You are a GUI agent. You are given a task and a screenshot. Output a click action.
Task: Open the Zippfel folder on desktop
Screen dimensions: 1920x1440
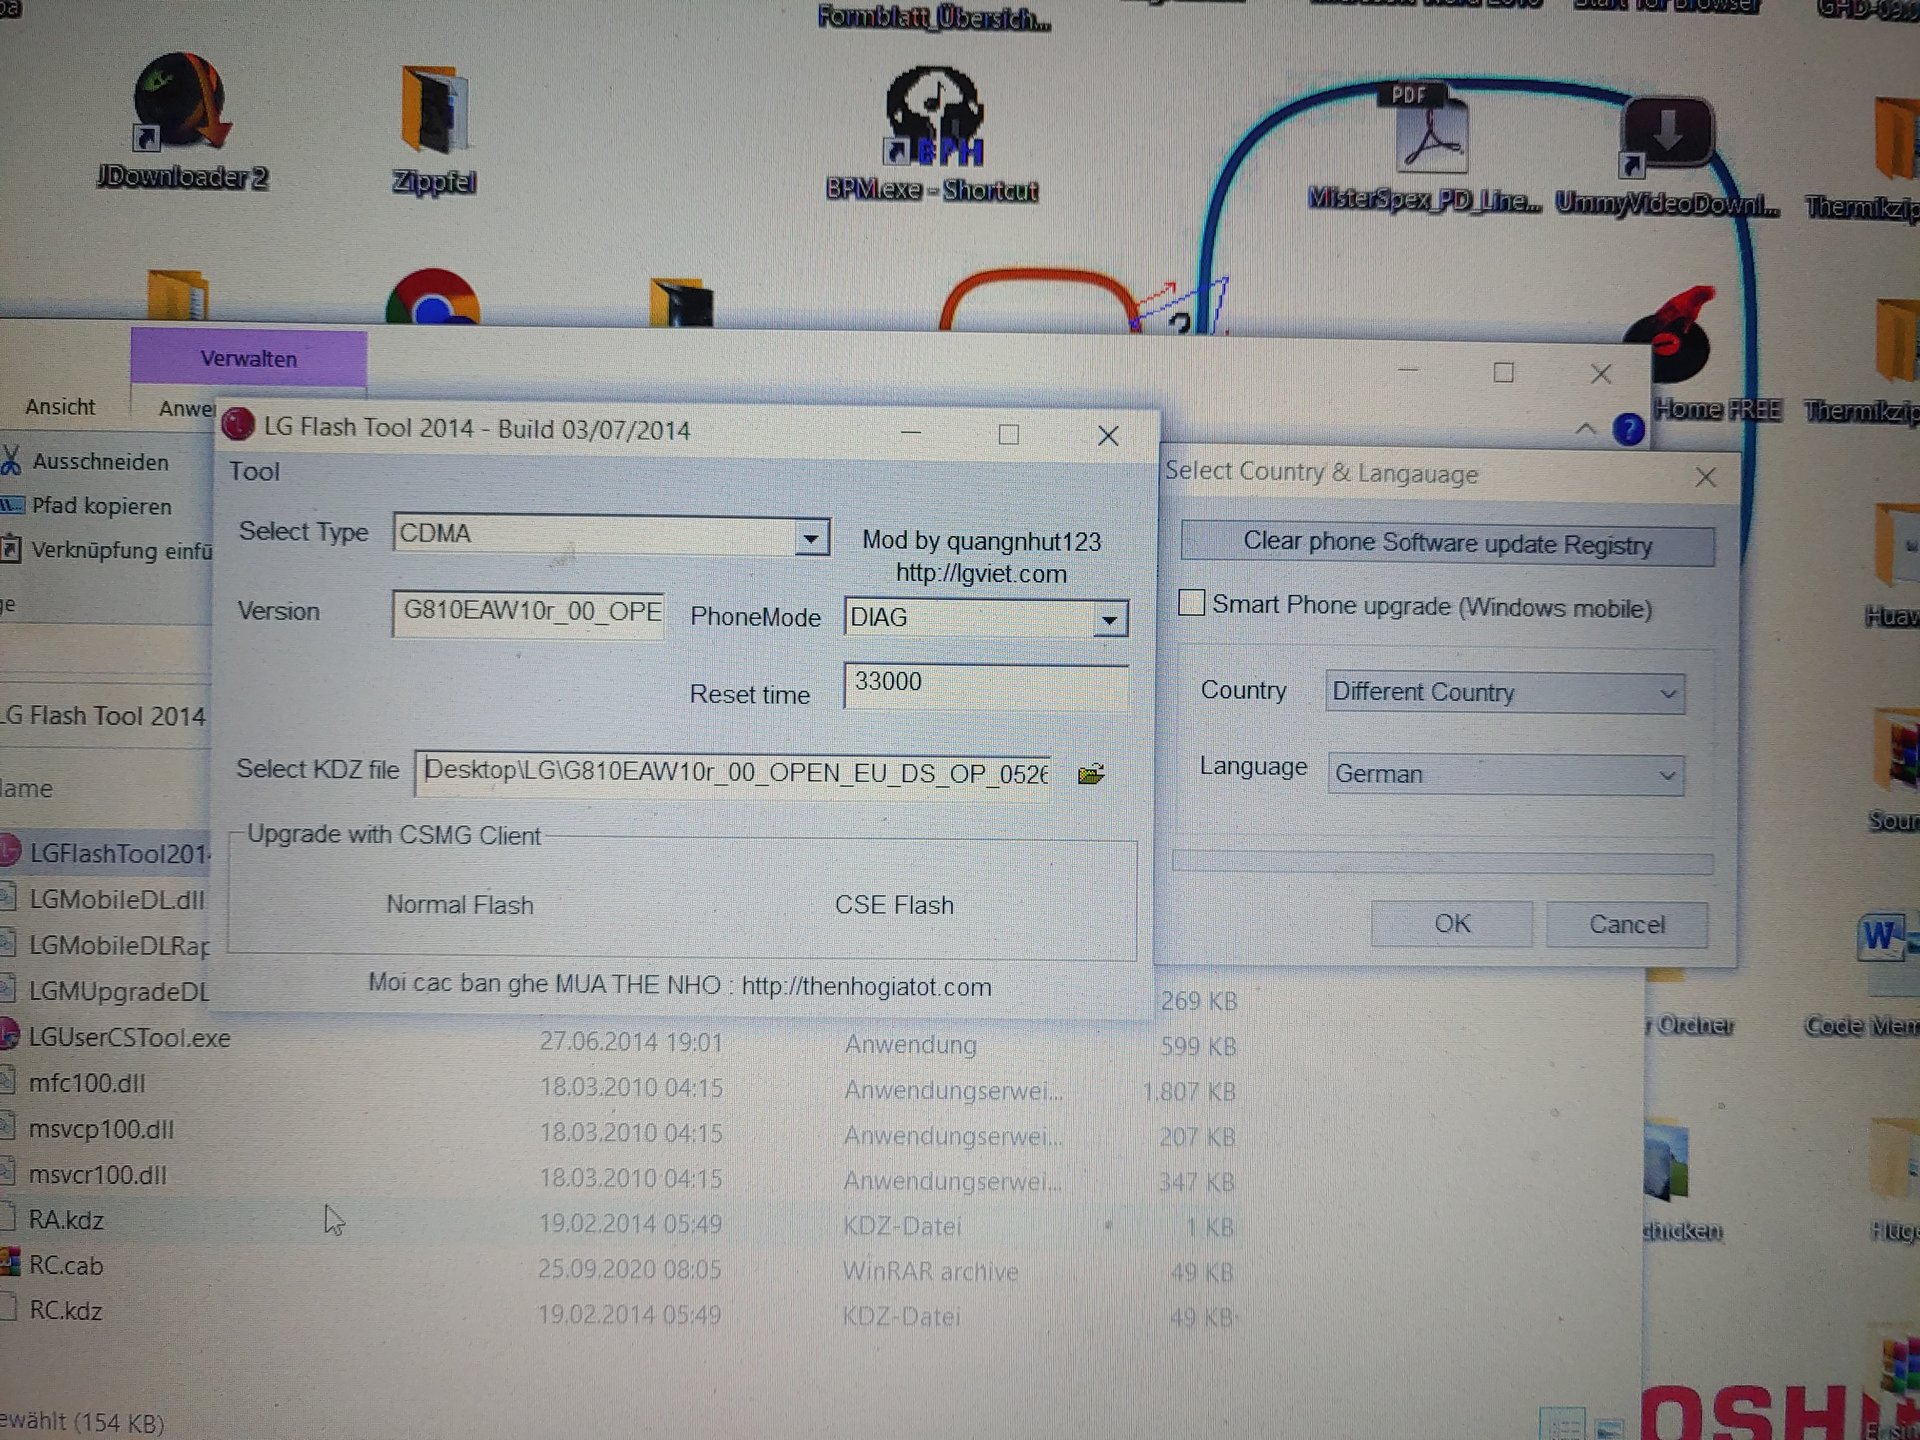[434, 128]
